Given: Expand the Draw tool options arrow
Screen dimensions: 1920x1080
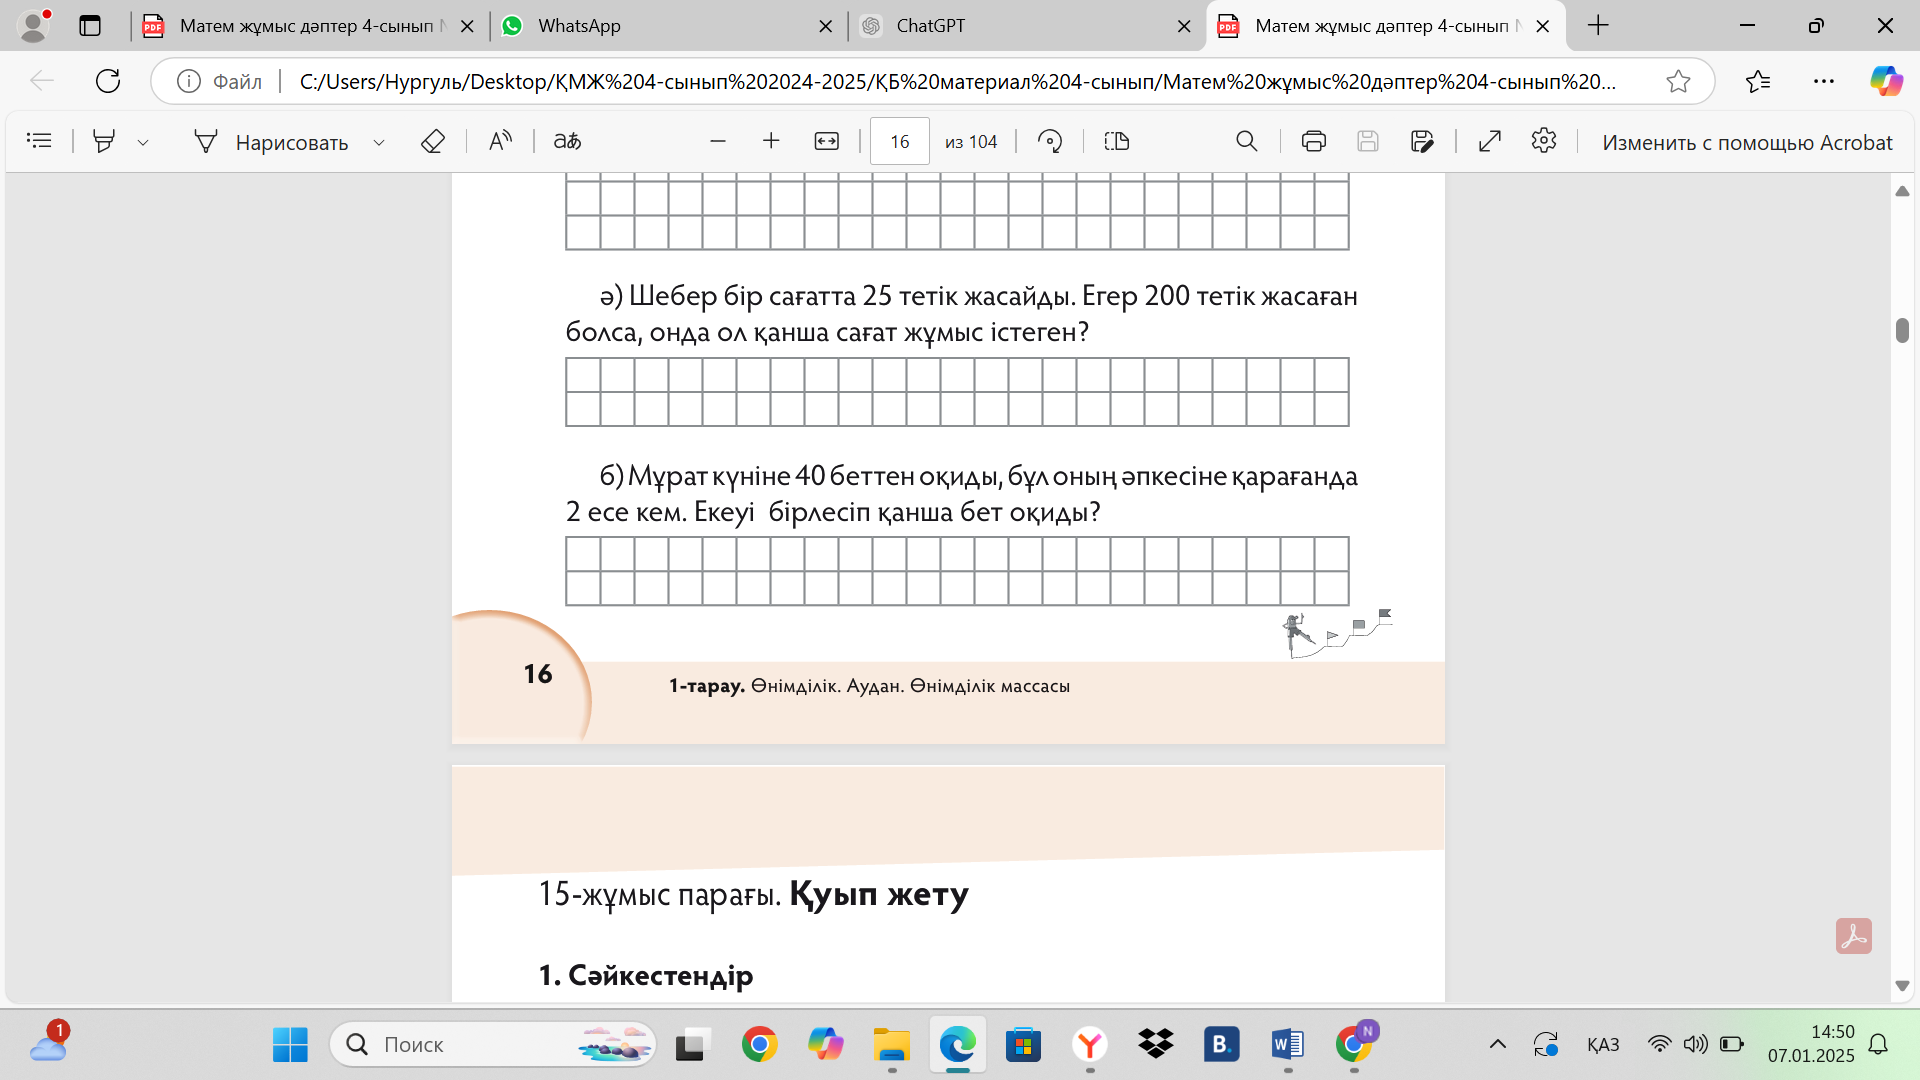Looking at the screenshot, I should [x=379, y=142].
